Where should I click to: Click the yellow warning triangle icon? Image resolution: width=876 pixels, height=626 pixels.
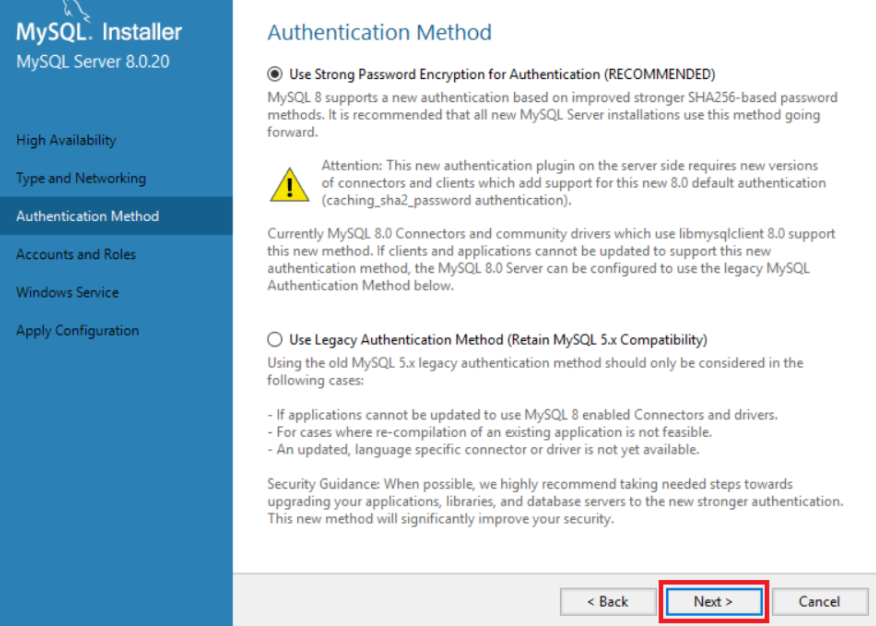[x=289, y=185]
